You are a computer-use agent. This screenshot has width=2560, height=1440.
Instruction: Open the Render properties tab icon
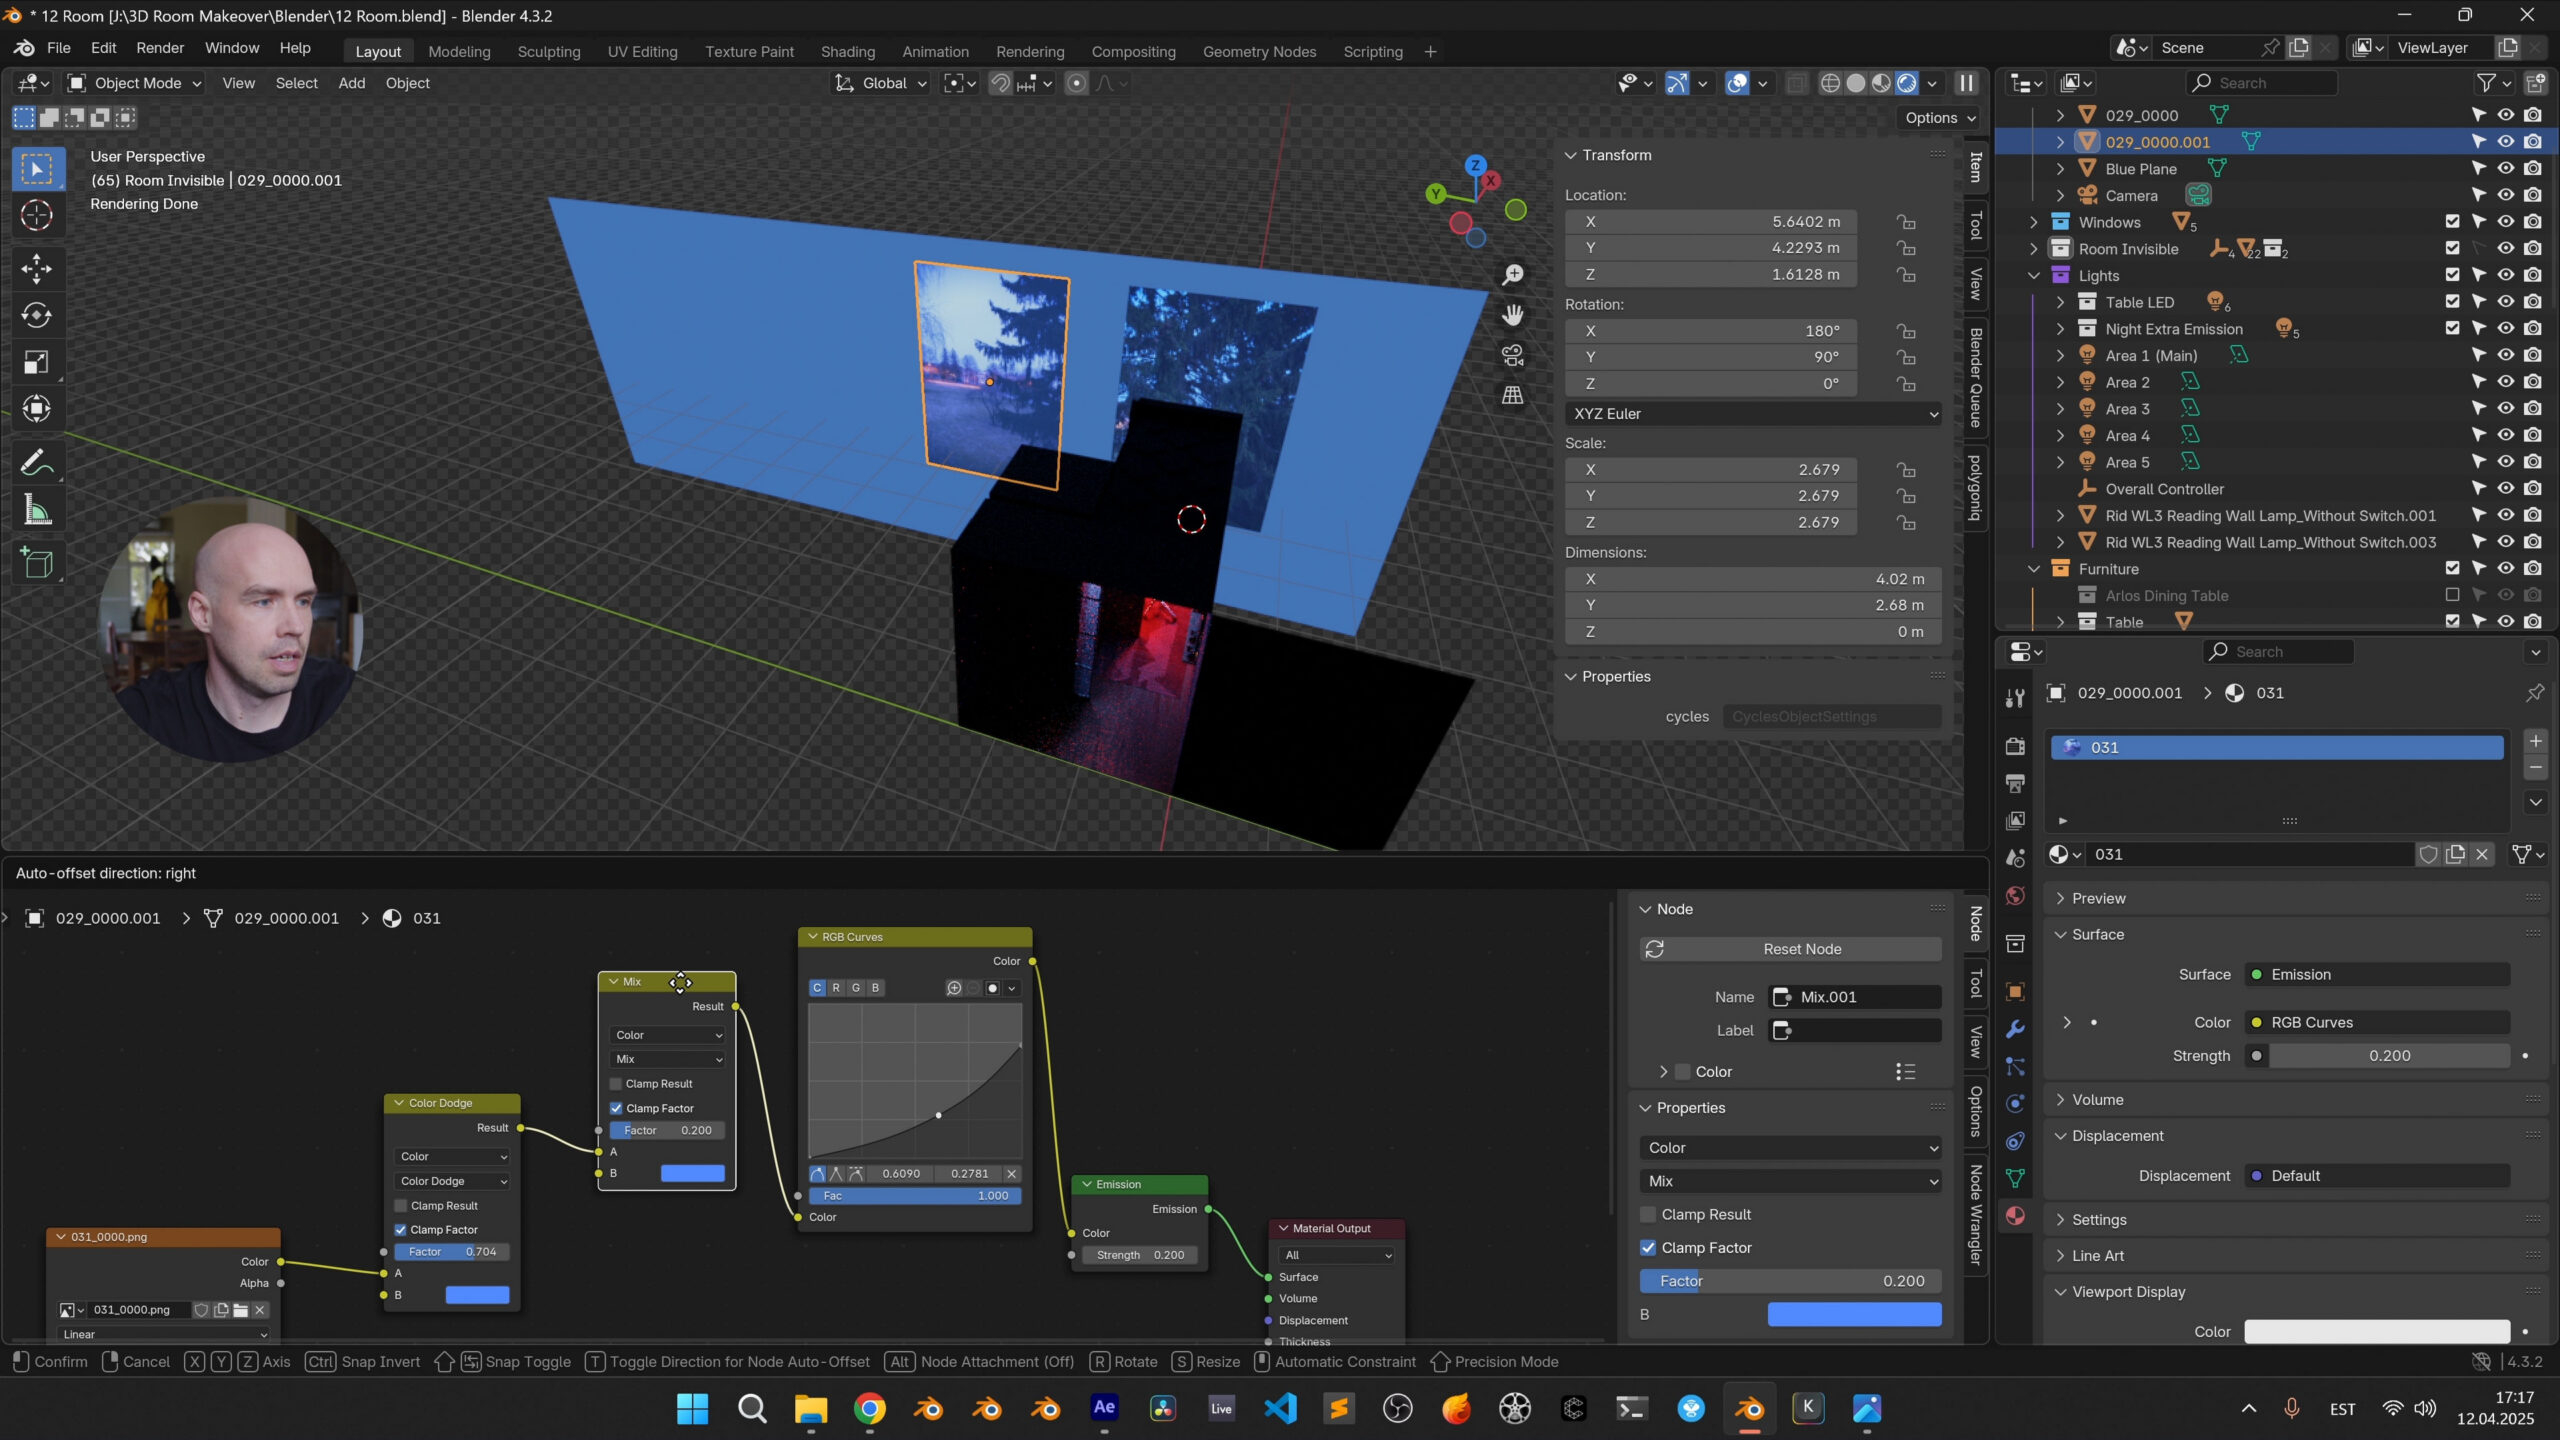point(2015,746)
